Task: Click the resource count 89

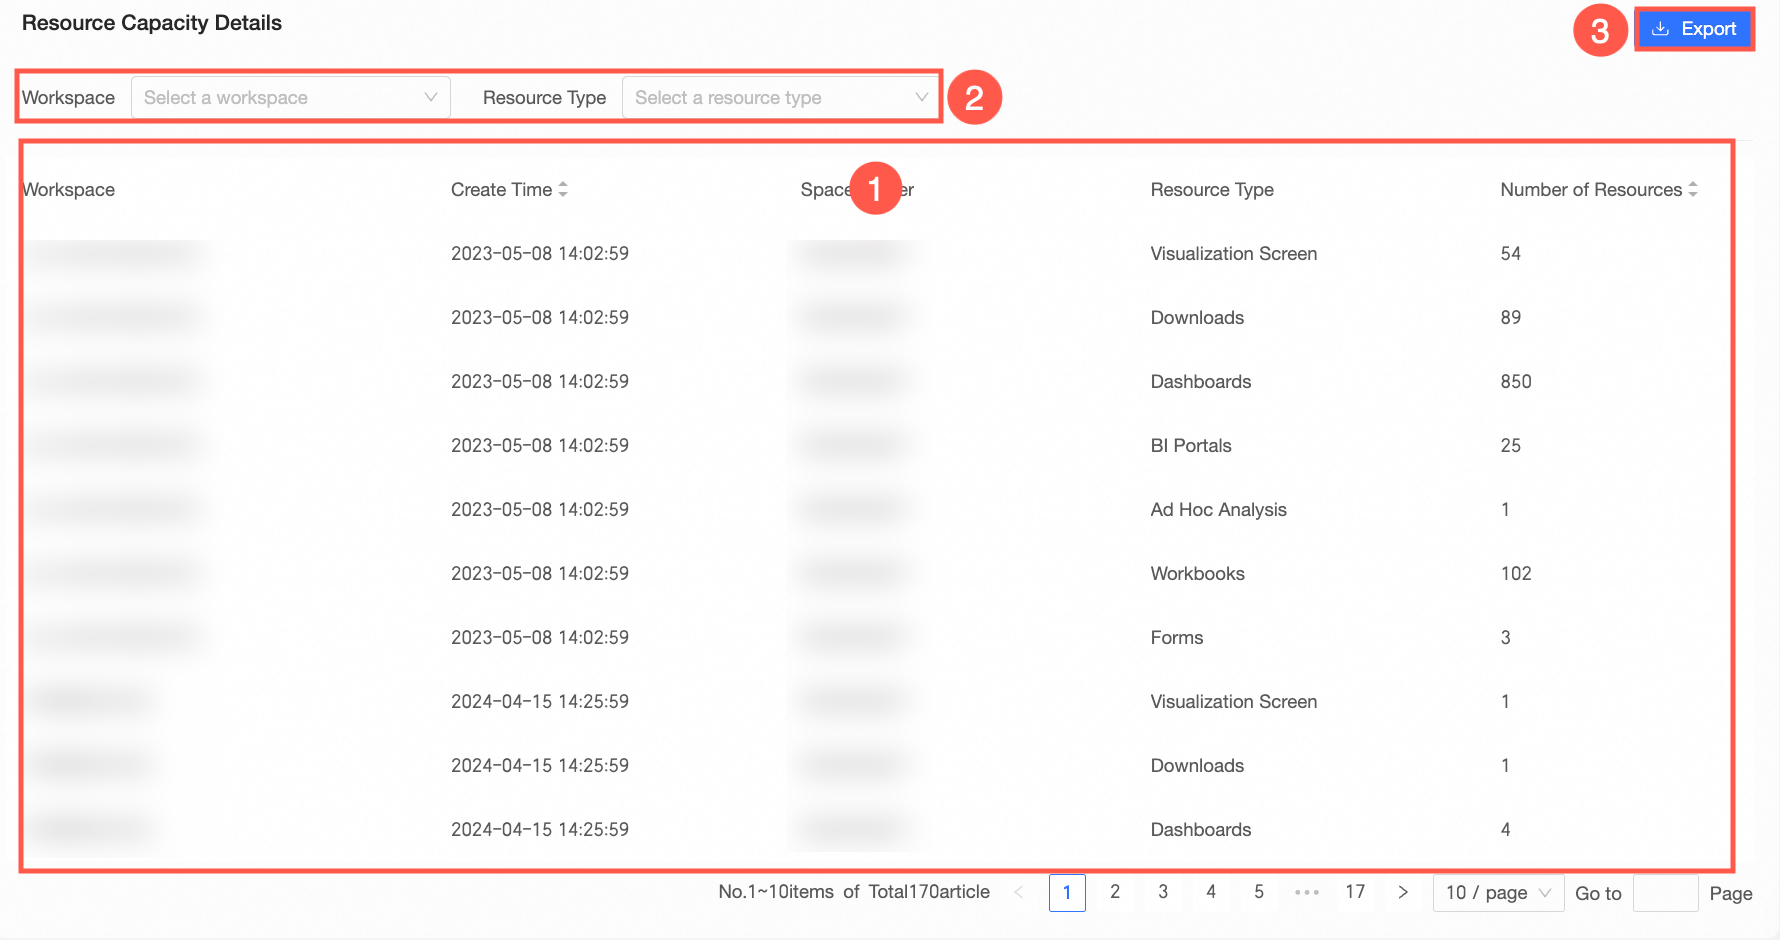Action: (x=1511, y=318)
